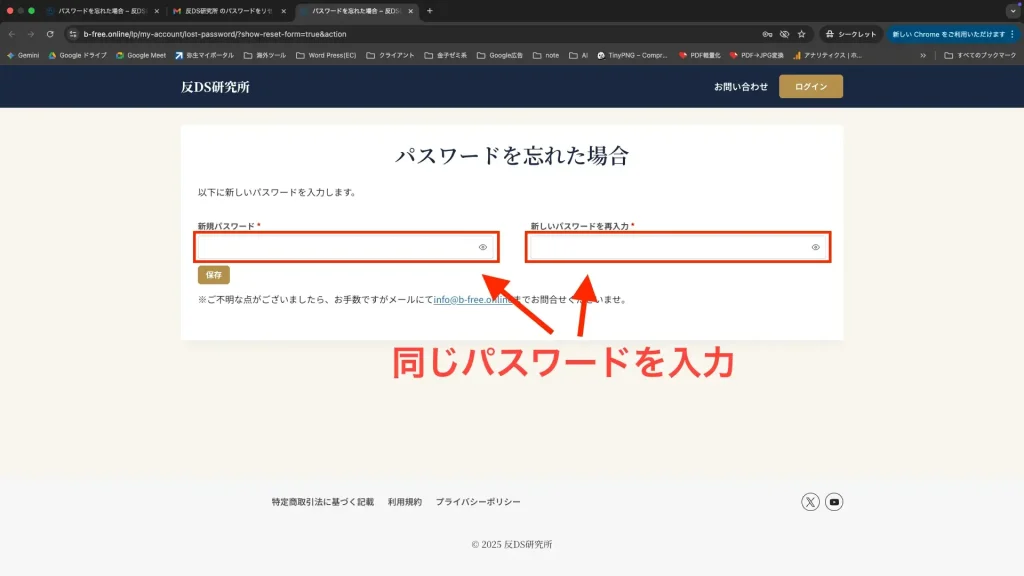Click the X (Twitter) social icon in footer
Screen dimensions: 1024x576
(x=810, y=502)
